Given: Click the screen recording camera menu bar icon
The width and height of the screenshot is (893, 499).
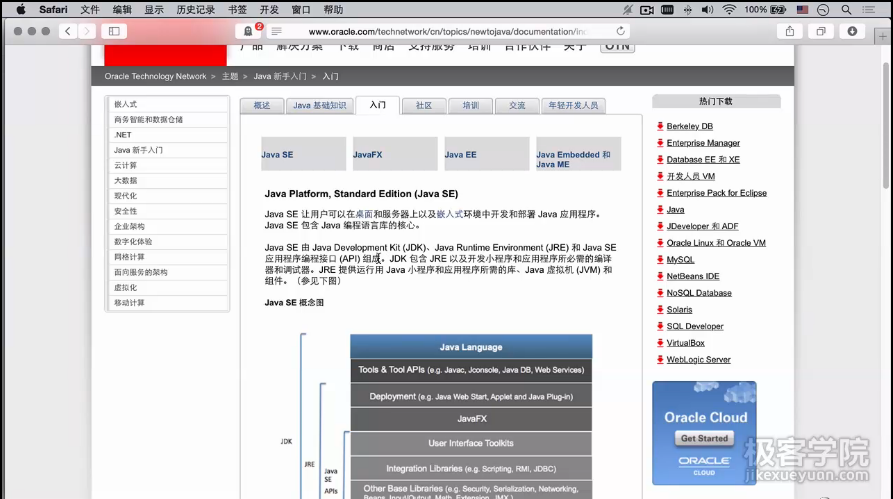Looking at the screenshot, I should pos(646,10).
